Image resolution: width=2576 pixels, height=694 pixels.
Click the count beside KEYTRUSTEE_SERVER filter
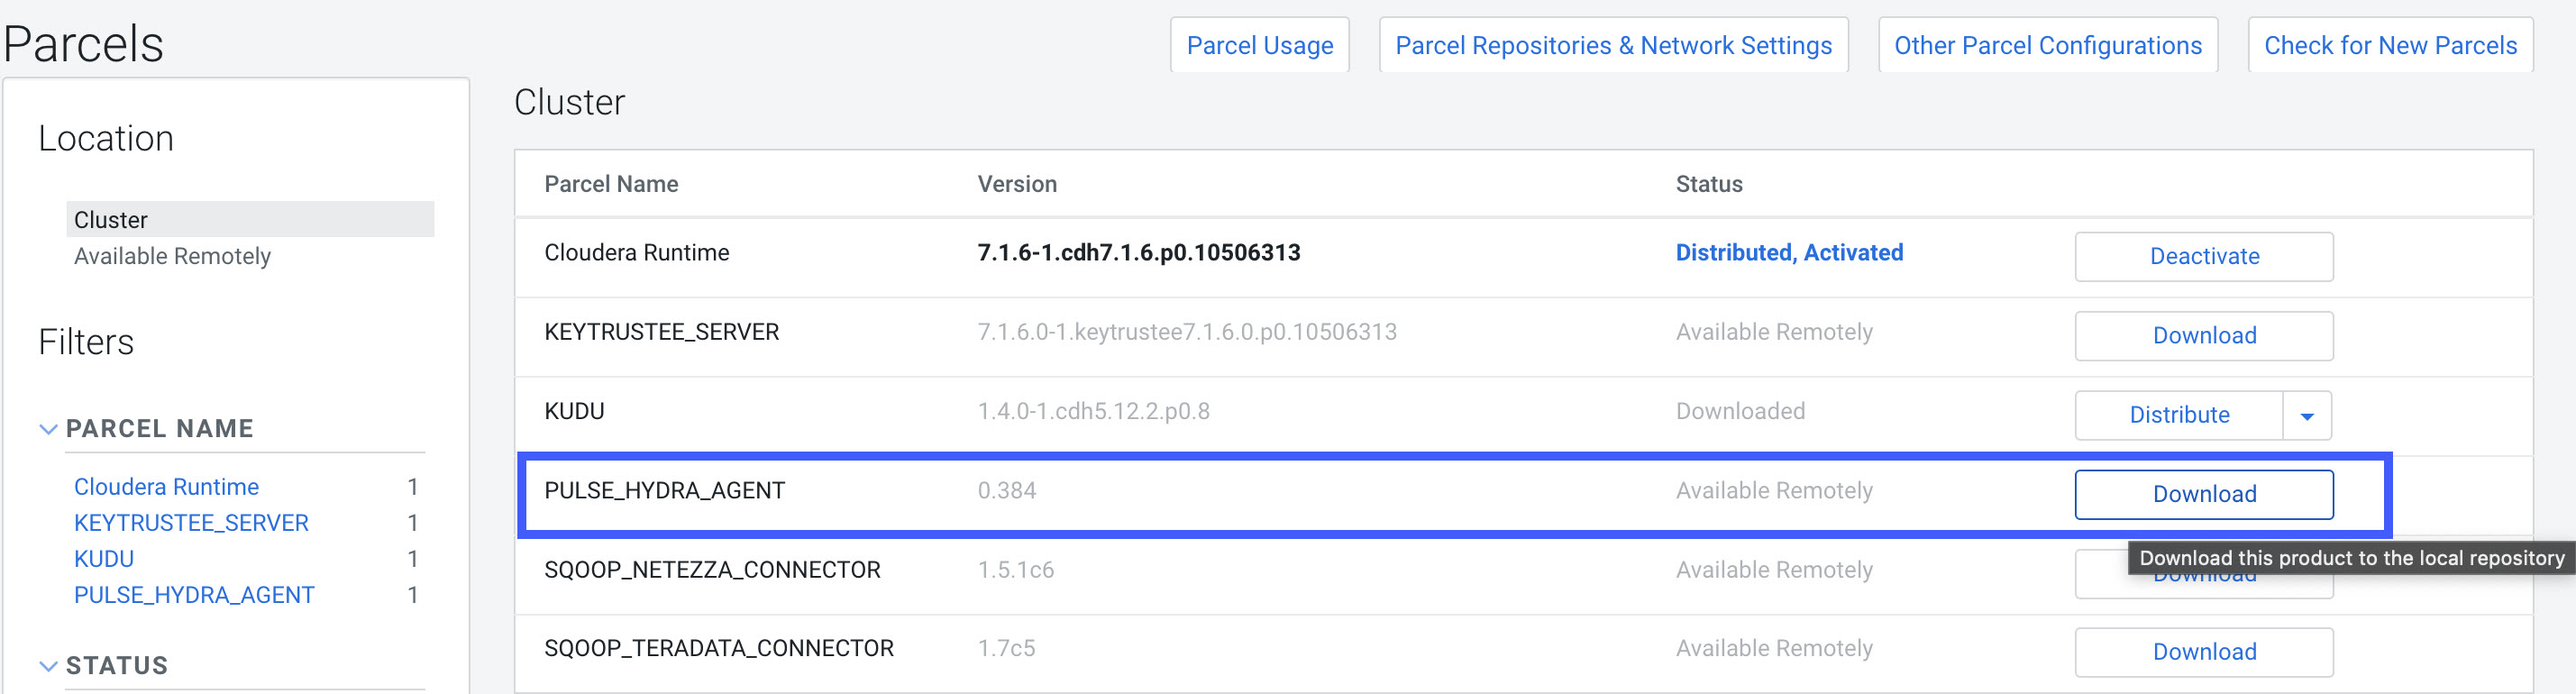(412, 523)
